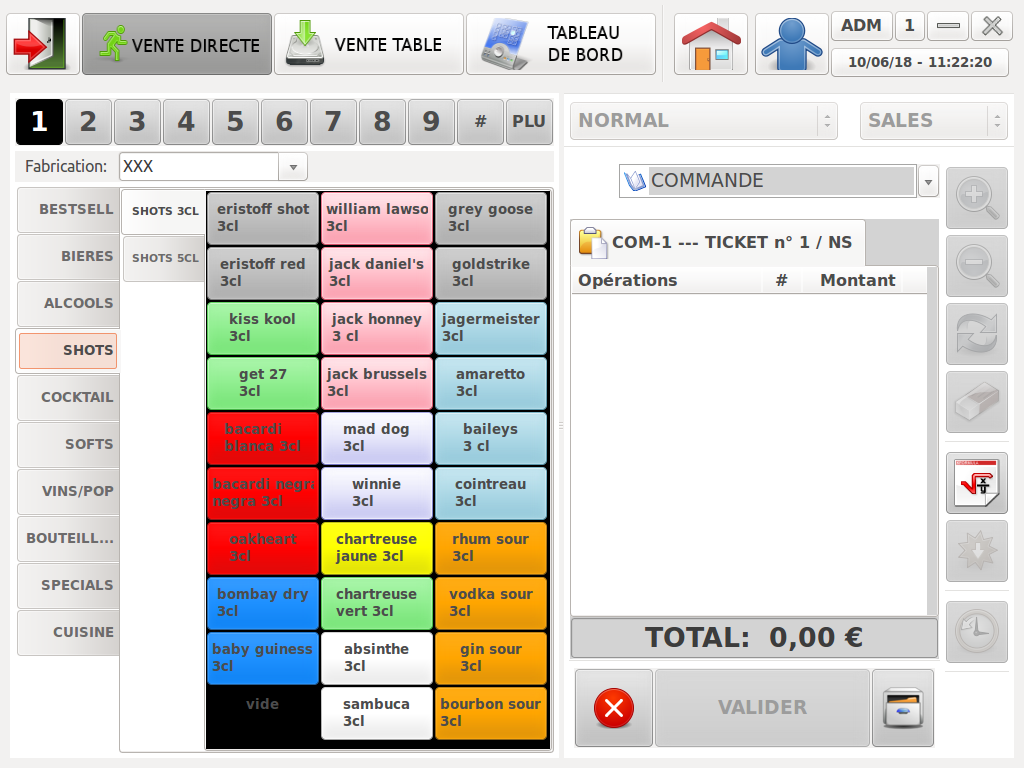Click the eraser icon
This screenshot has width=1024, height=768.
976,402
